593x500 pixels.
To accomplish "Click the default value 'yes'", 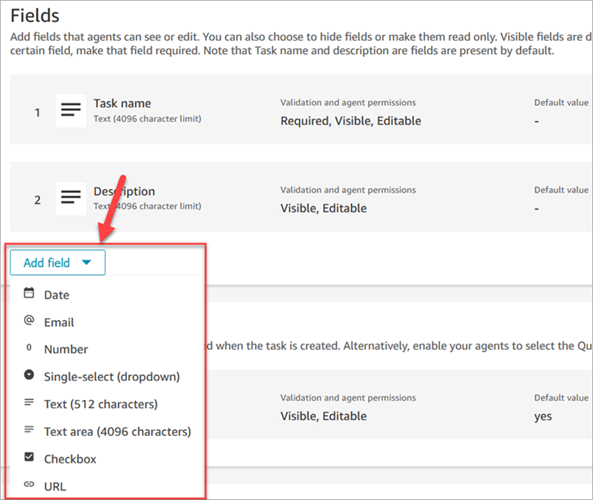I will pyautogui.click(x=543, y=417).
